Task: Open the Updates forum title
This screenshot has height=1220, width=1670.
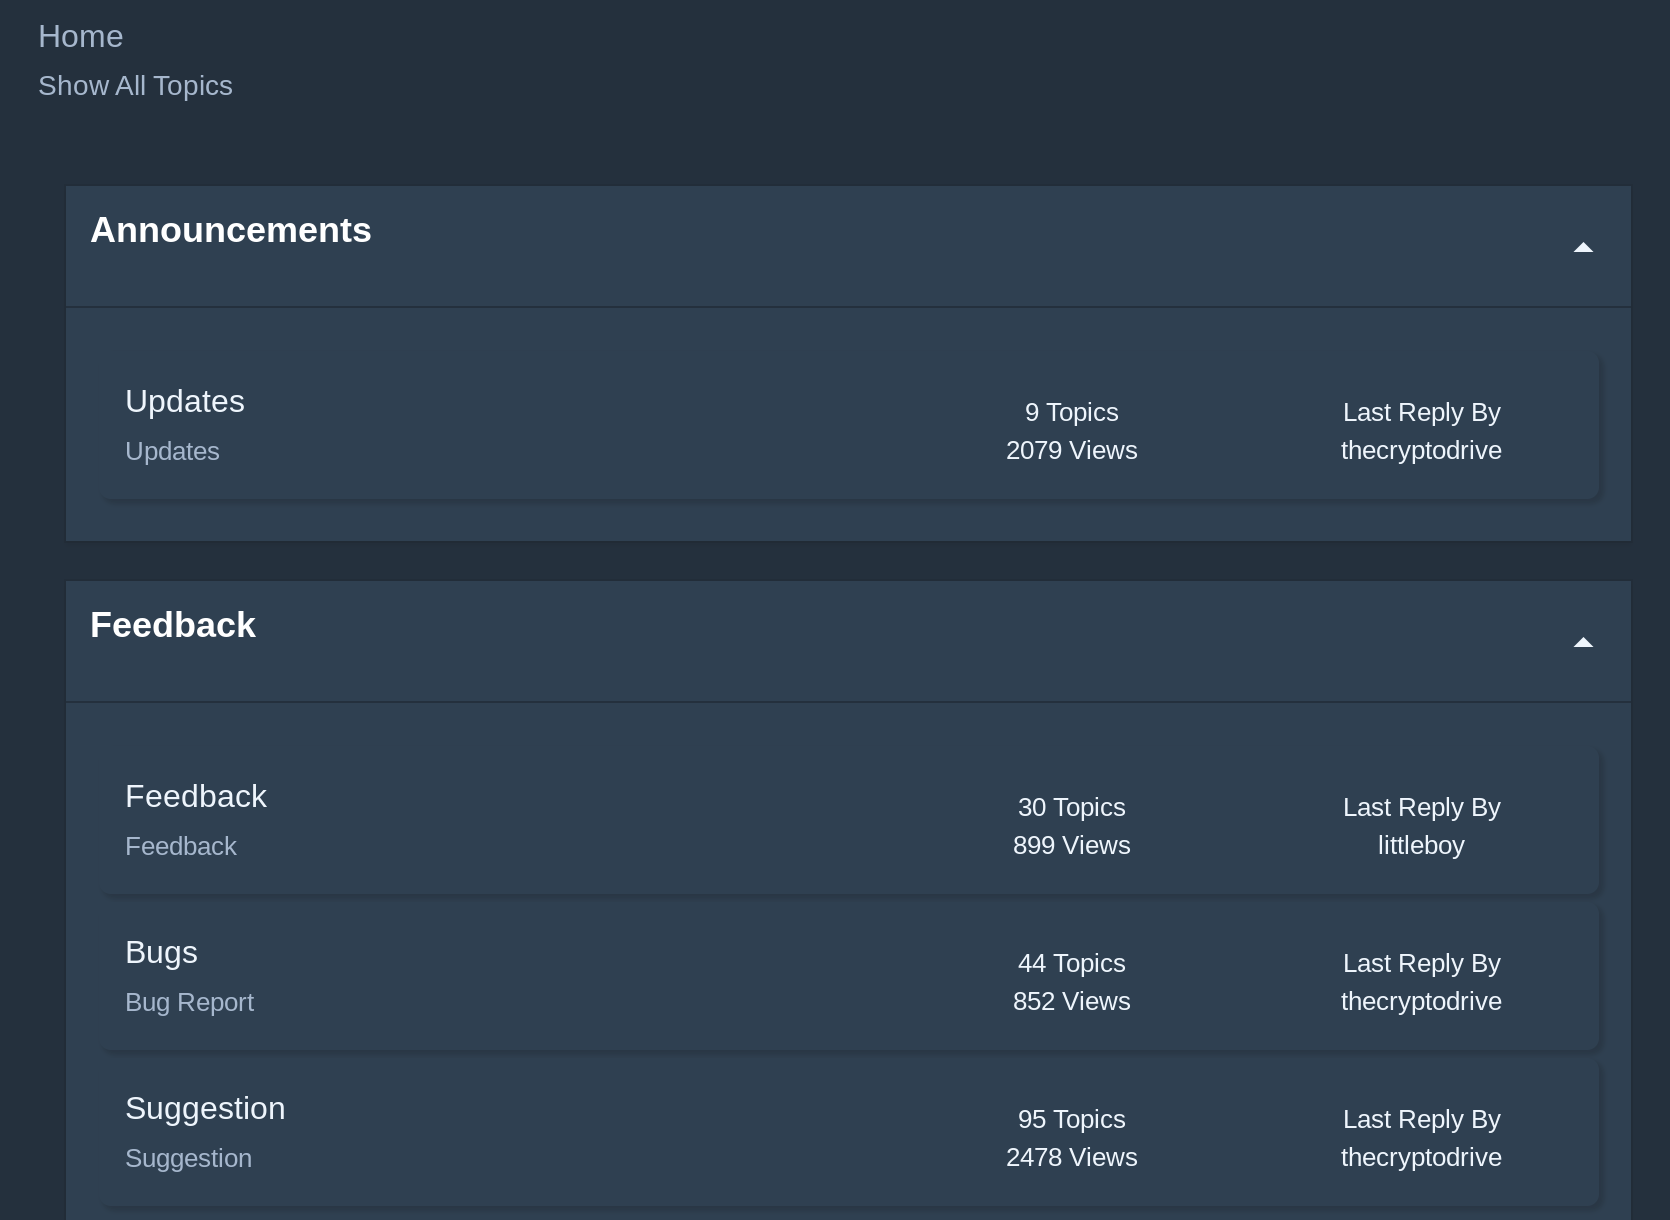Action: point(185,401)
